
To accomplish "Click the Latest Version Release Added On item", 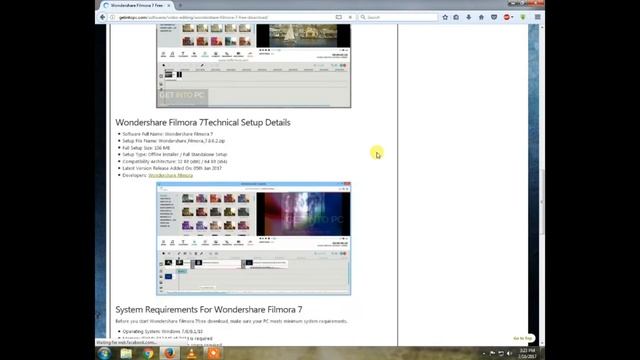I will coord(172,168).
